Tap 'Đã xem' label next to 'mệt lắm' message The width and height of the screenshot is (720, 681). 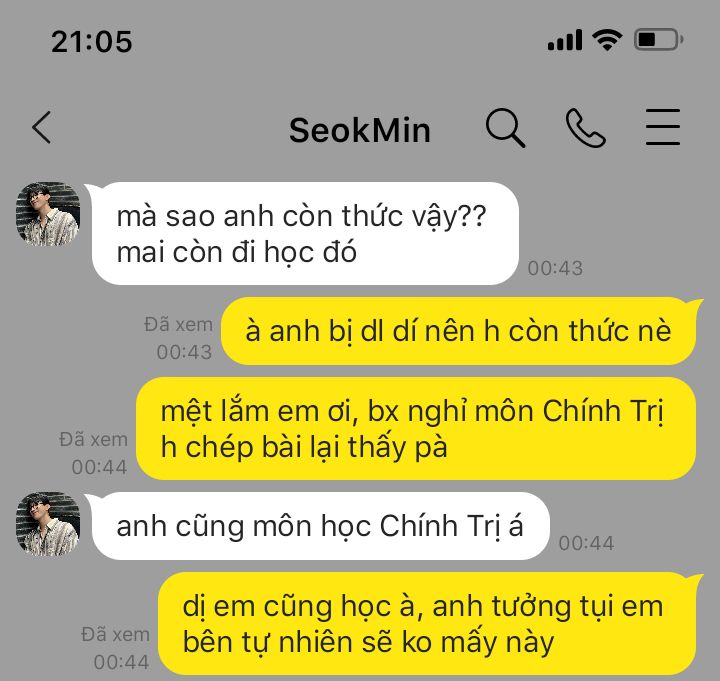pyautogui.click(x=93, y=439)
